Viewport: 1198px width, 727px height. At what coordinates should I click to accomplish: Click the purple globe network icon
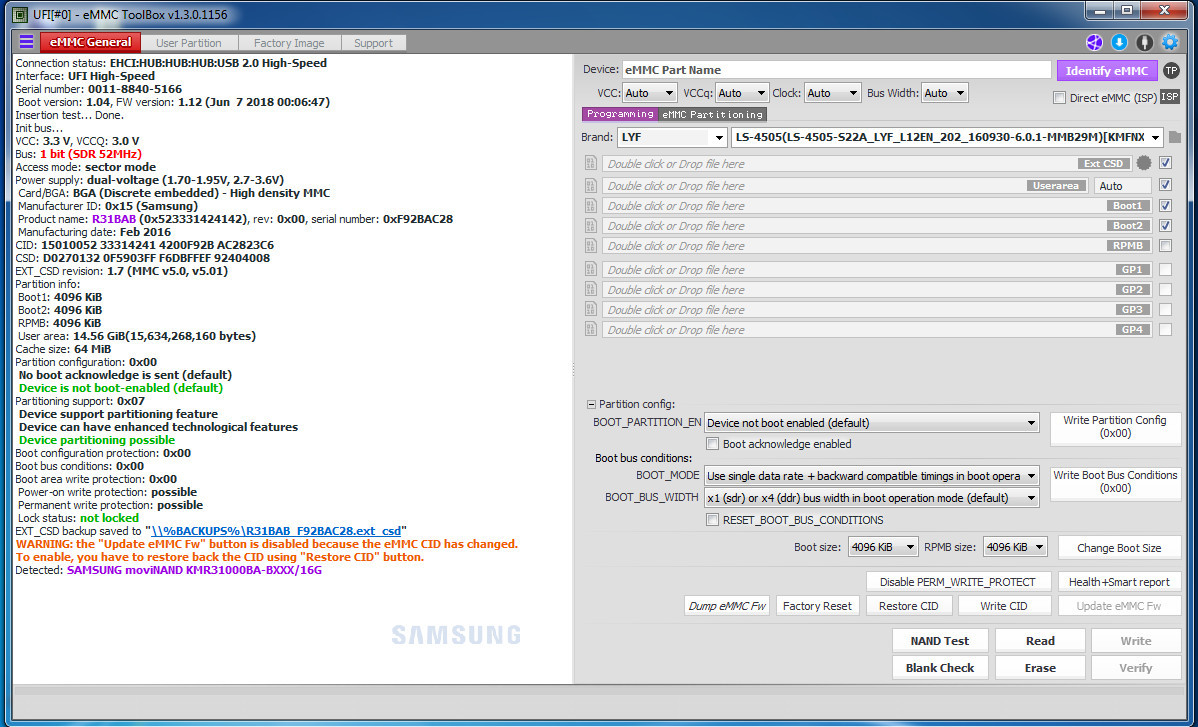pyautogui.click(x=1094, y=43)
